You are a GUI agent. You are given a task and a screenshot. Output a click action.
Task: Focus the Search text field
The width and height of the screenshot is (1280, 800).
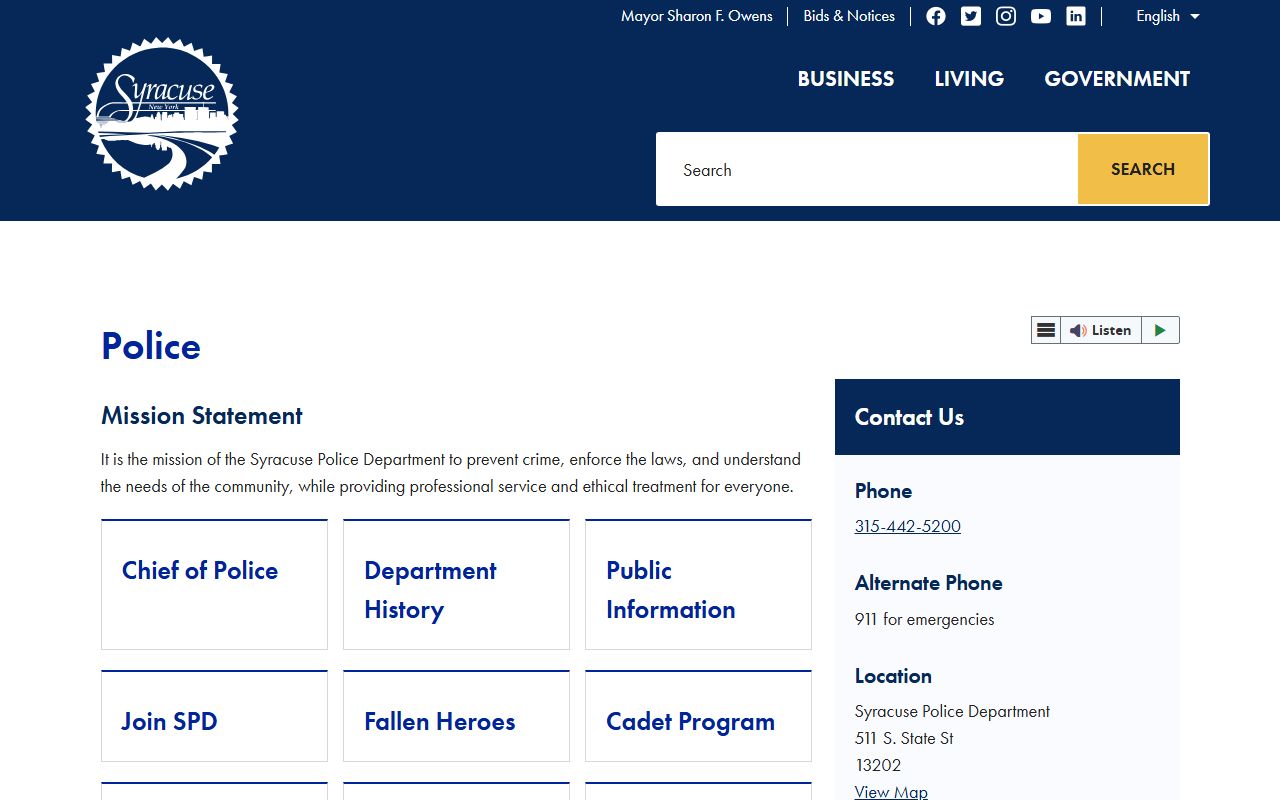tap(866, 170)
